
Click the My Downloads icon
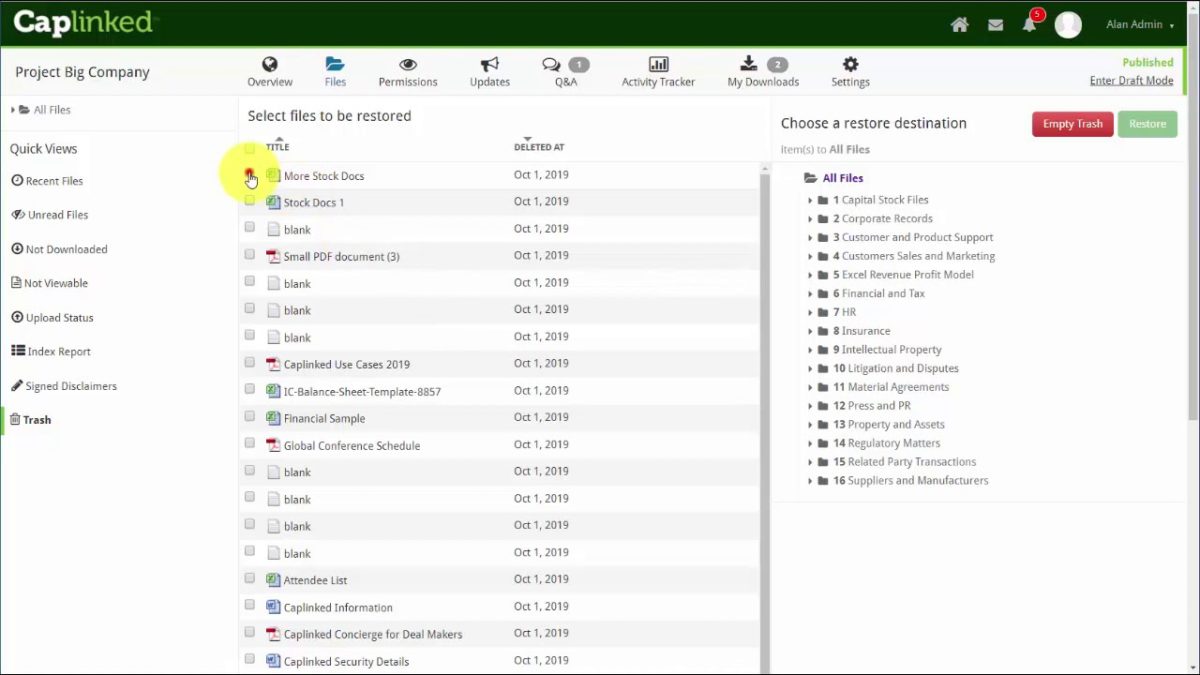coord(748,65)
